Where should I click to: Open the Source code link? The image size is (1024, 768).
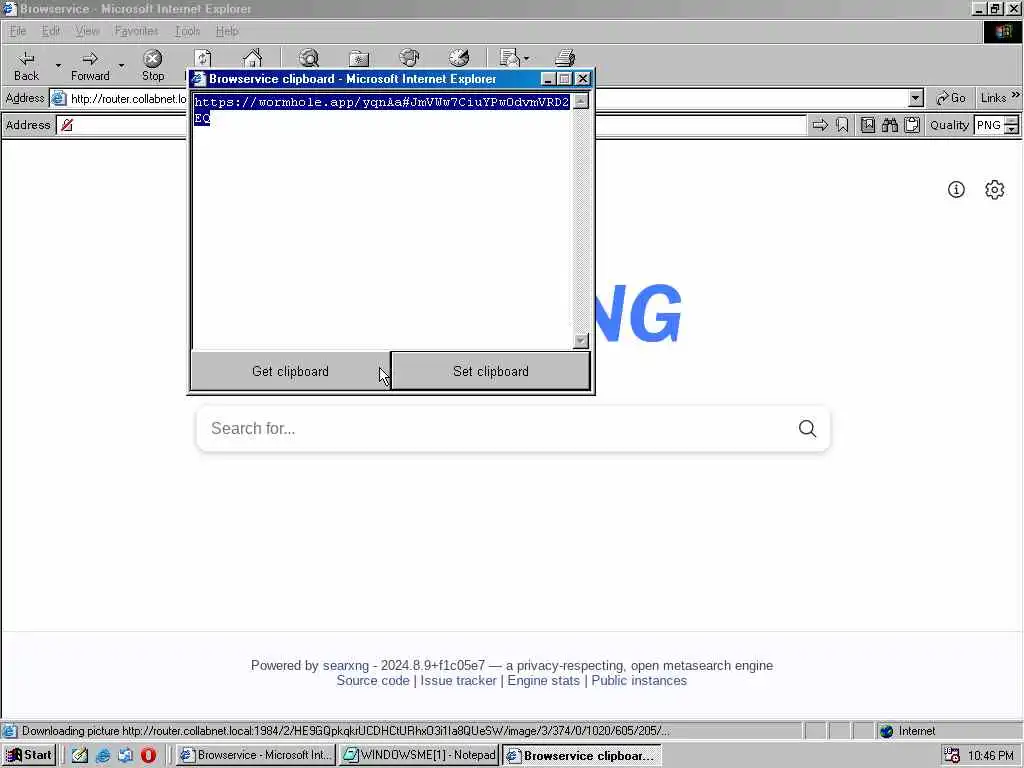coord(372,680)
